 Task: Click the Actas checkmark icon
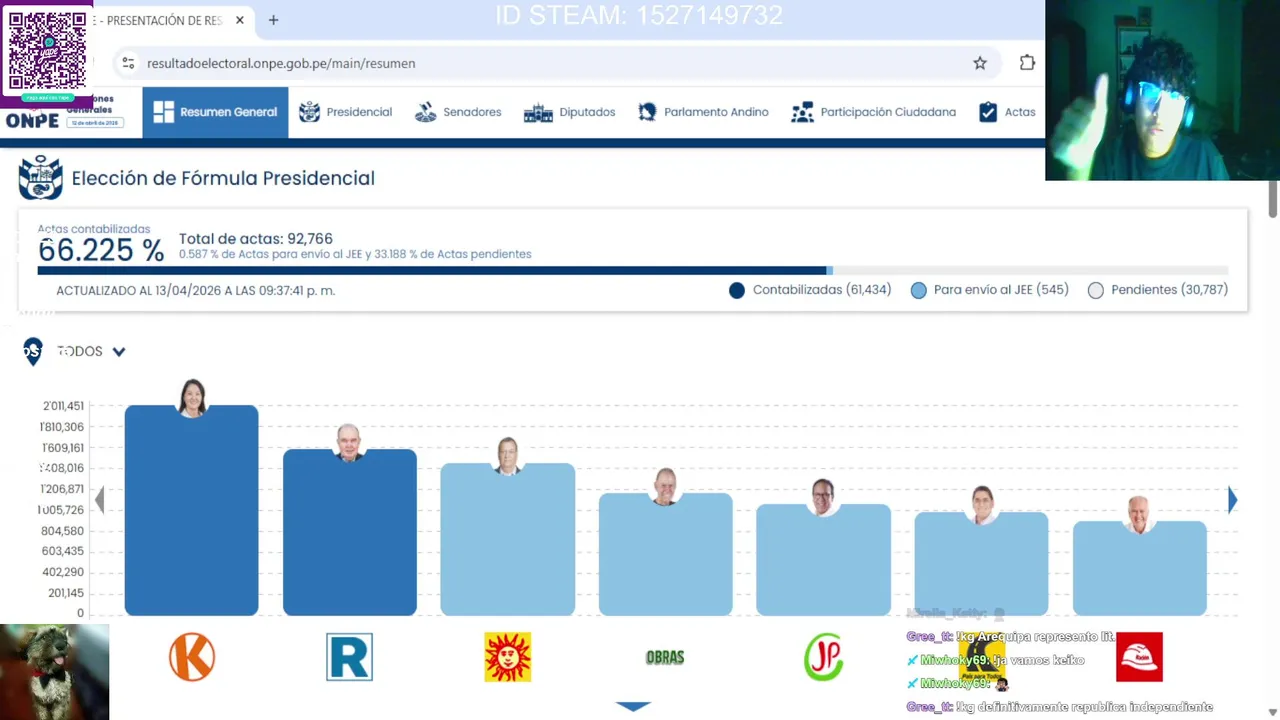point(988,112)
